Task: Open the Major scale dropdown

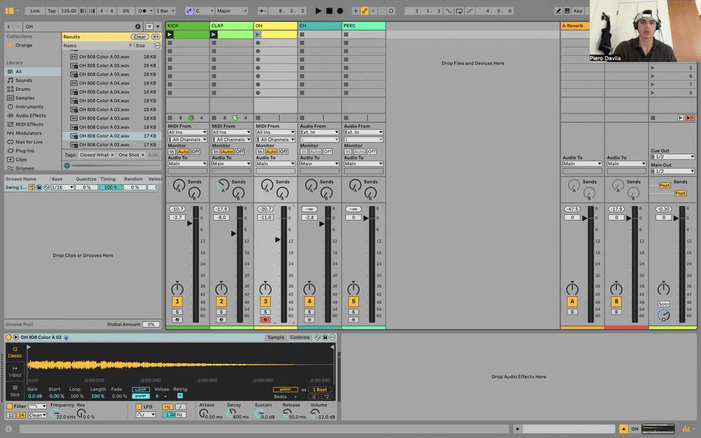Action: point(231,11)
